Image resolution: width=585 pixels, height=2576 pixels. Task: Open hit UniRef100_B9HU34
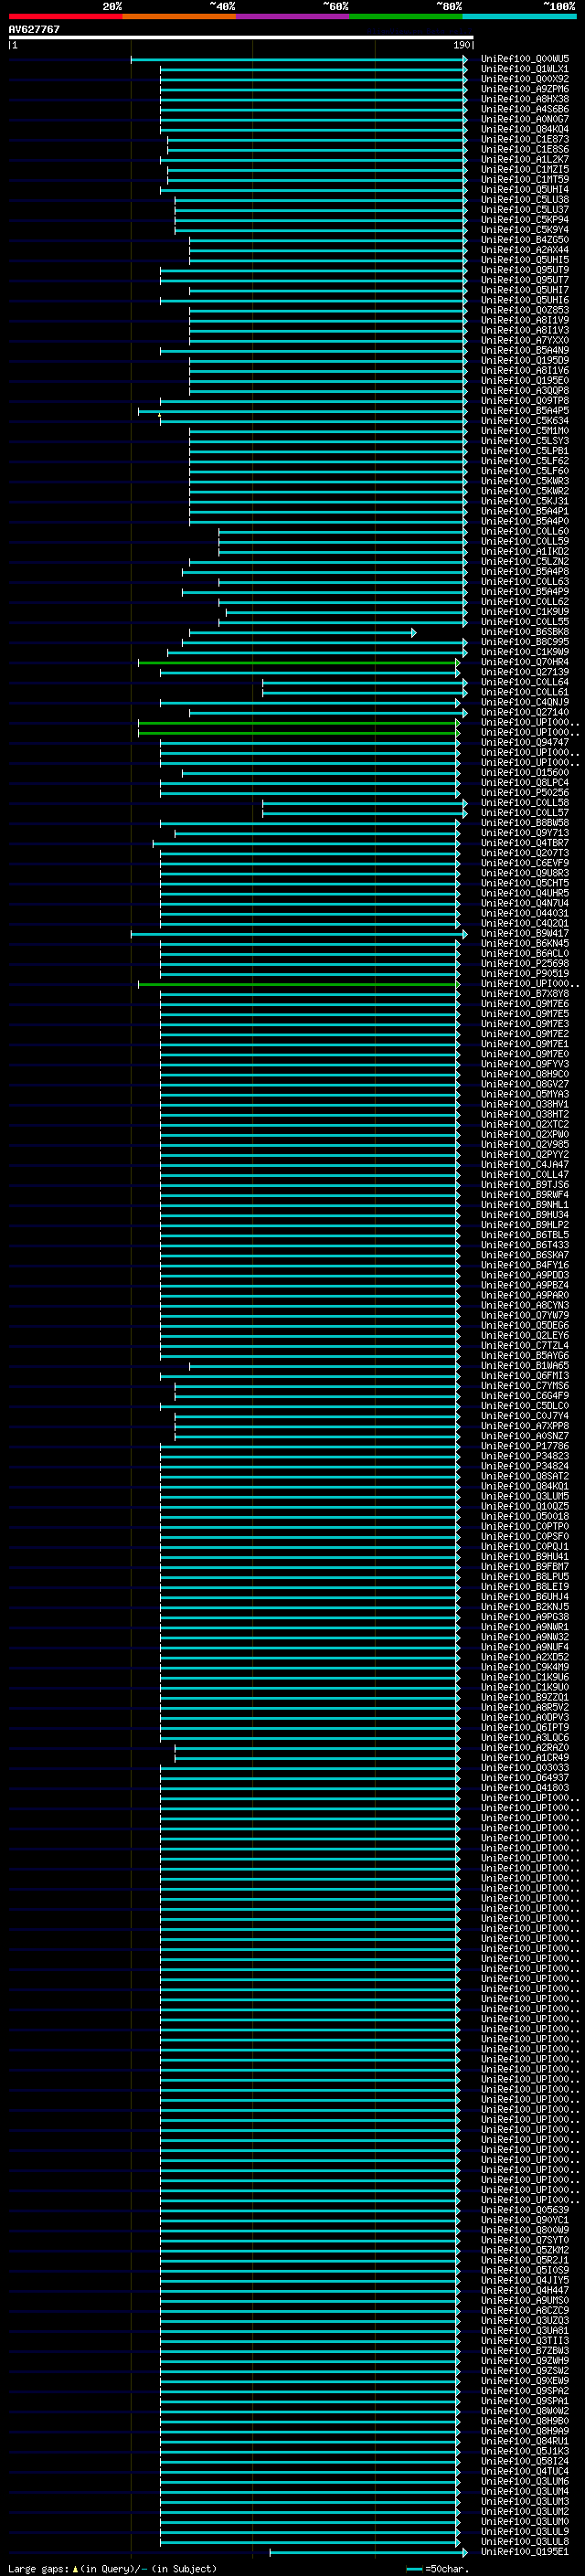tap(525, 1215)
